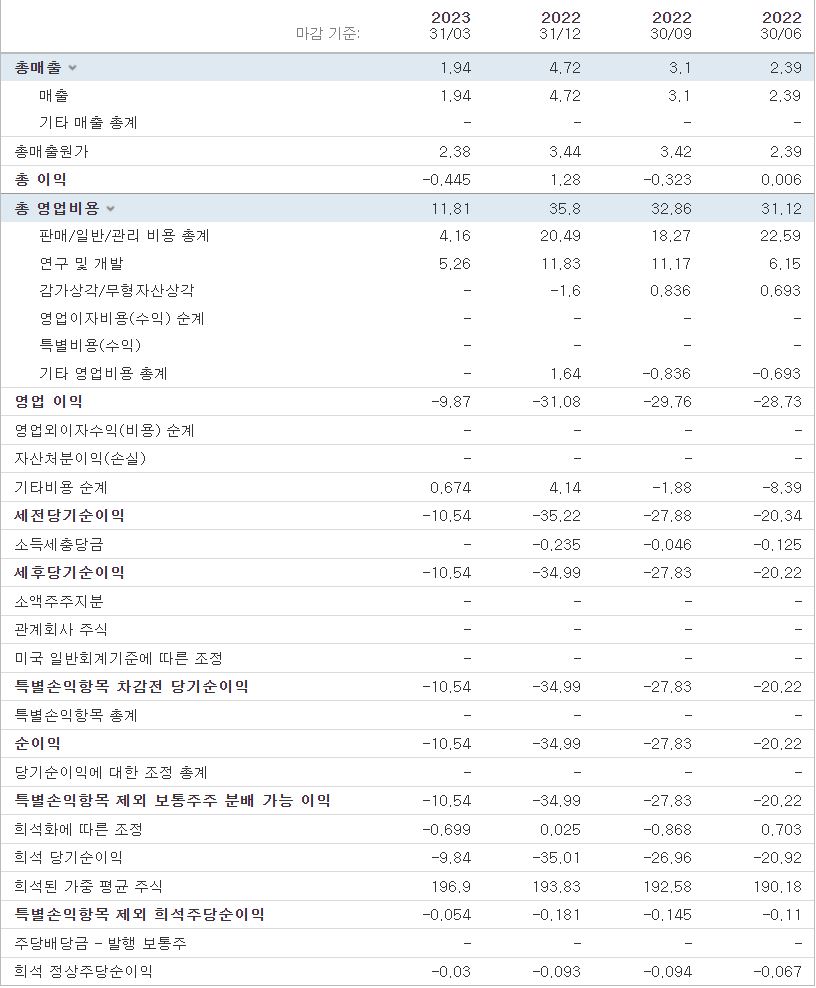Image resolution: width=816 pixels, height=988 pixels.
Task: Click 기타 영업비용 총계 label
Action: [103, 374]
